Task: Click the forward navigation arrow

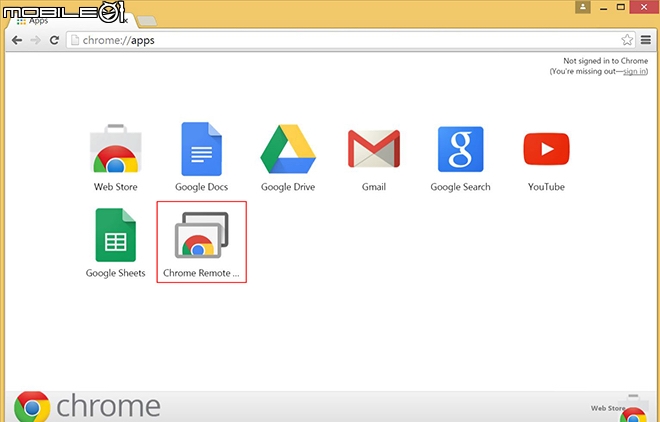Action: point(36,40)
